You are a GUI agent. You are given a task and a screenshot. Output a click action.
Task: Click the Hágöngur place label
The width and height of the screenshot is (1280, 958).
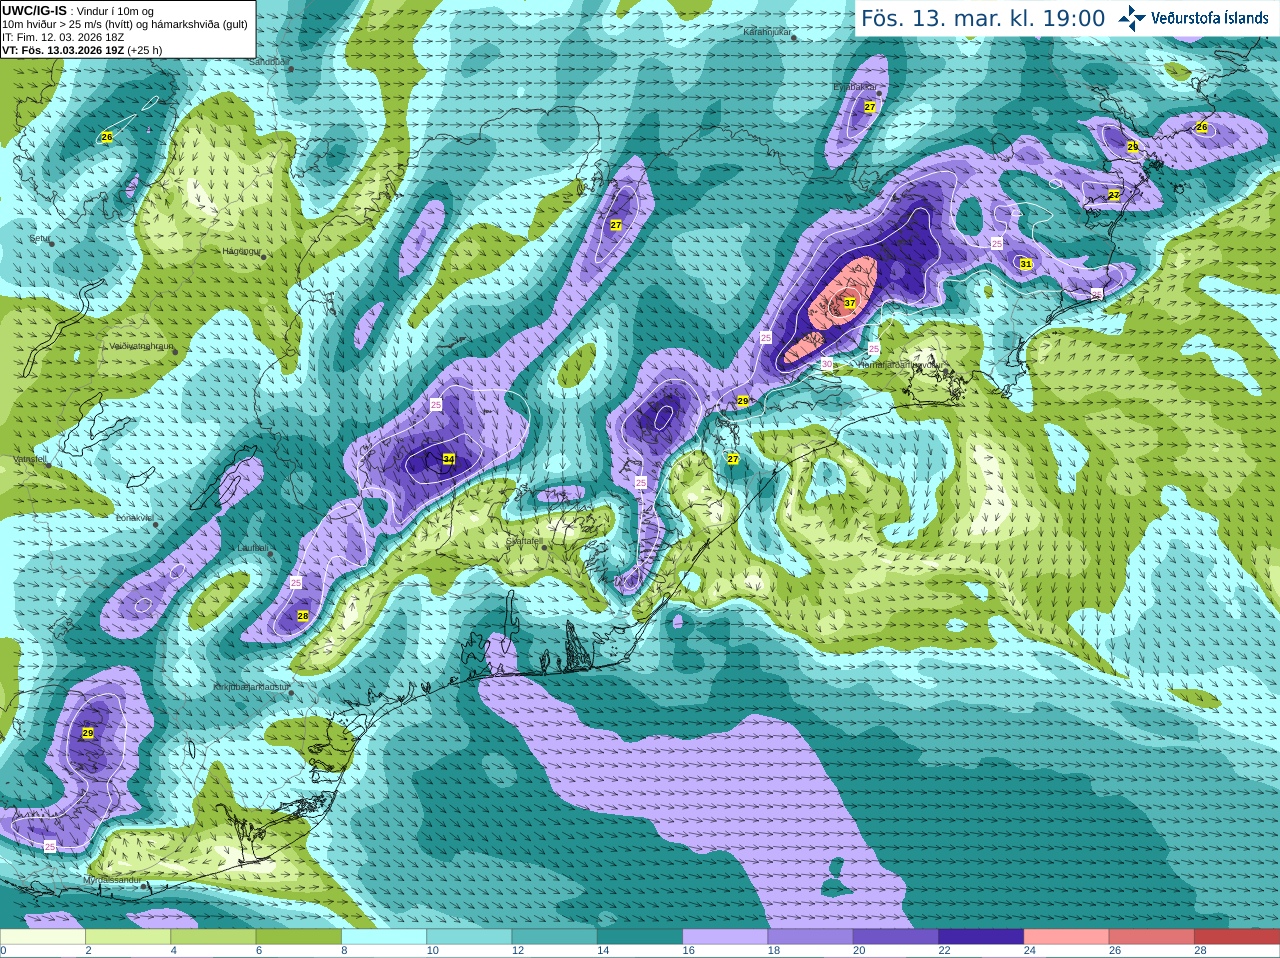pyautogui.click(x=241, y=252)
